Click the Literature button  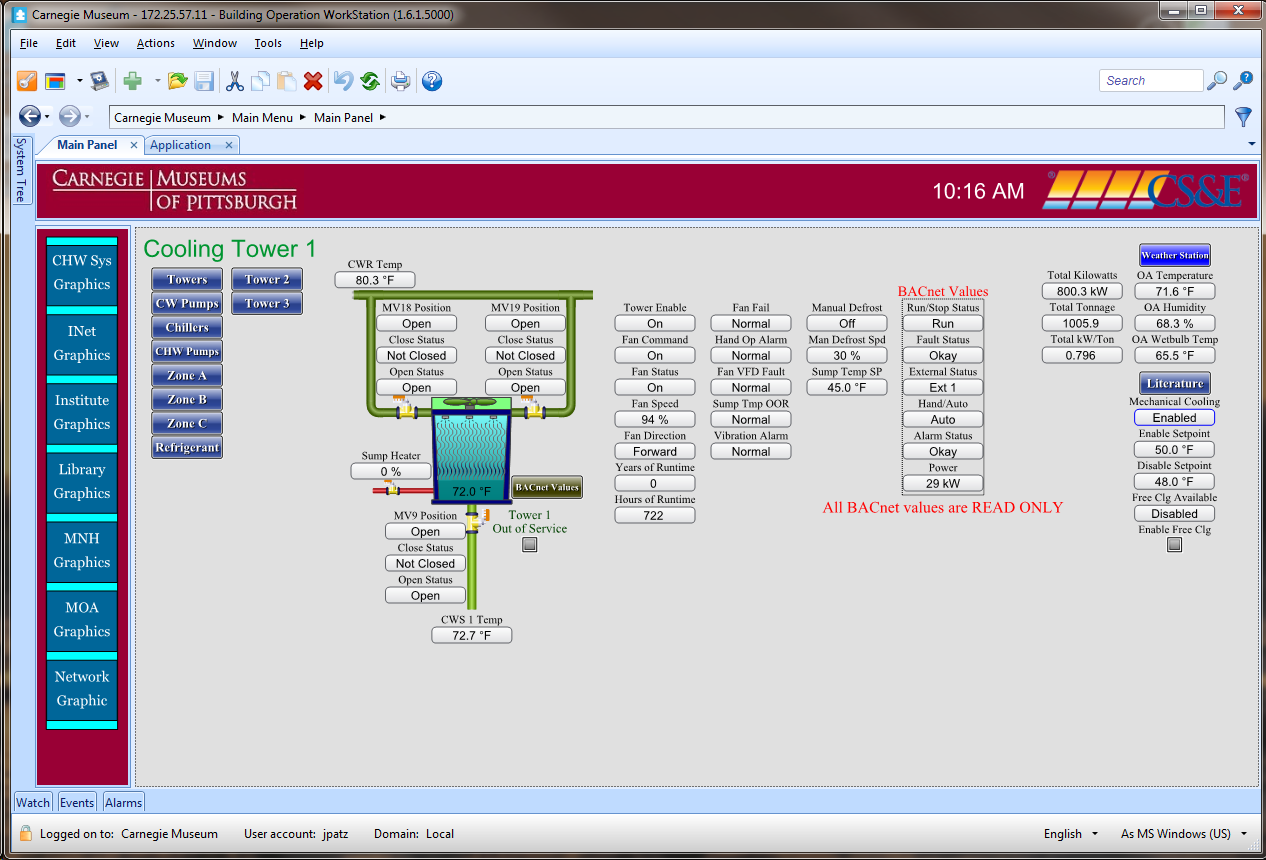[x=1175, y=383]
